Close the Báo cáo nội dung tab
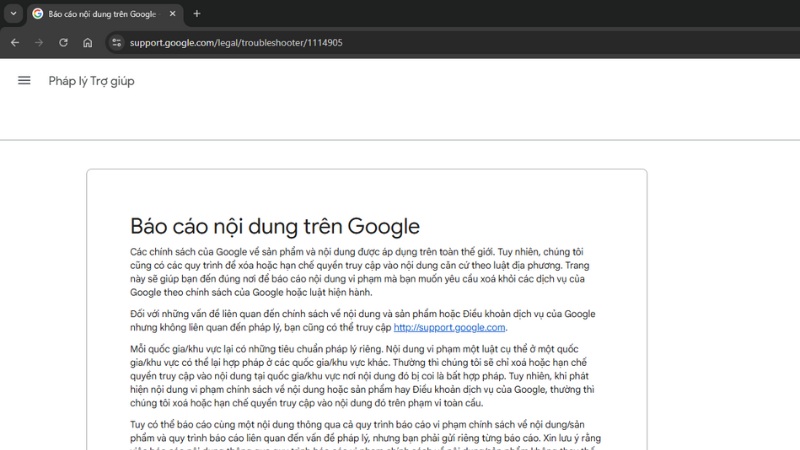Image resolution: width=800 pixels, height=450 pixels. click(172, 14)
